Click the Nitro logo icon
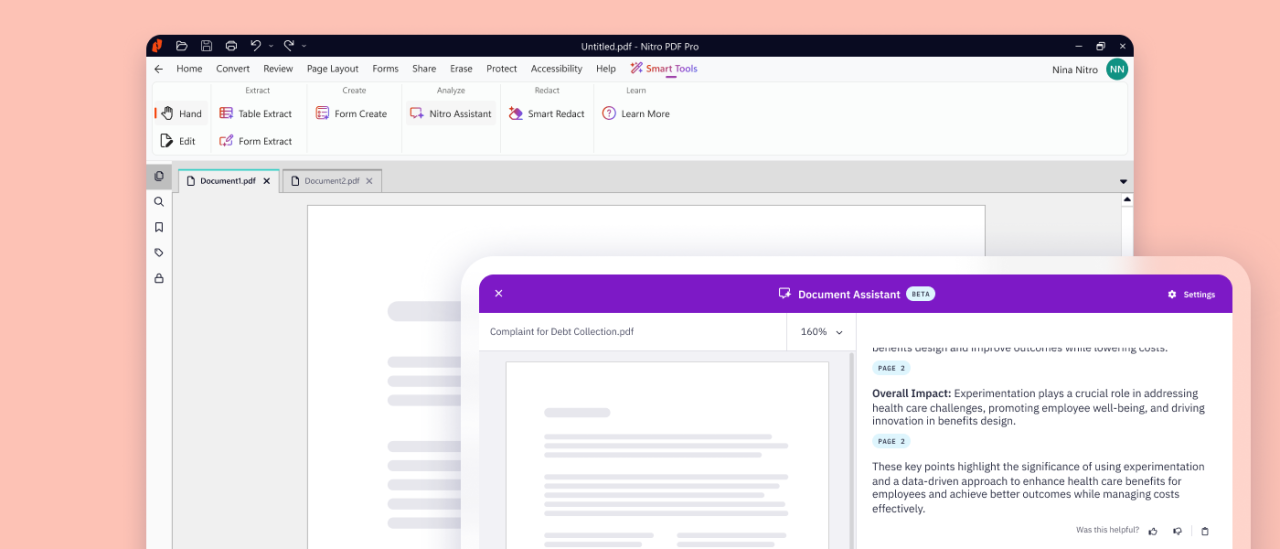The image size is (1280, 549). [x=157, y=46]
